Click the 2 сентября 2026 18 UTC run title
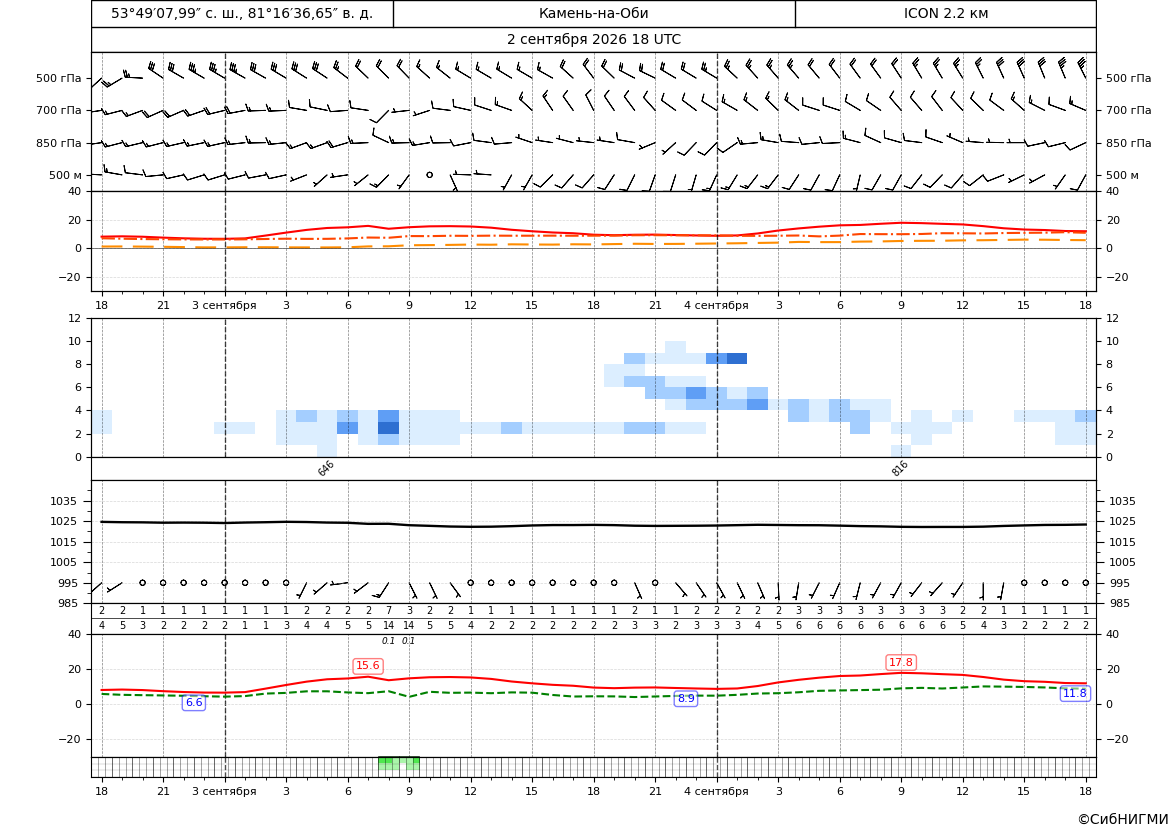Image resolution: width=1169 pixels, height=827 pixels. (x=593, y=40)
